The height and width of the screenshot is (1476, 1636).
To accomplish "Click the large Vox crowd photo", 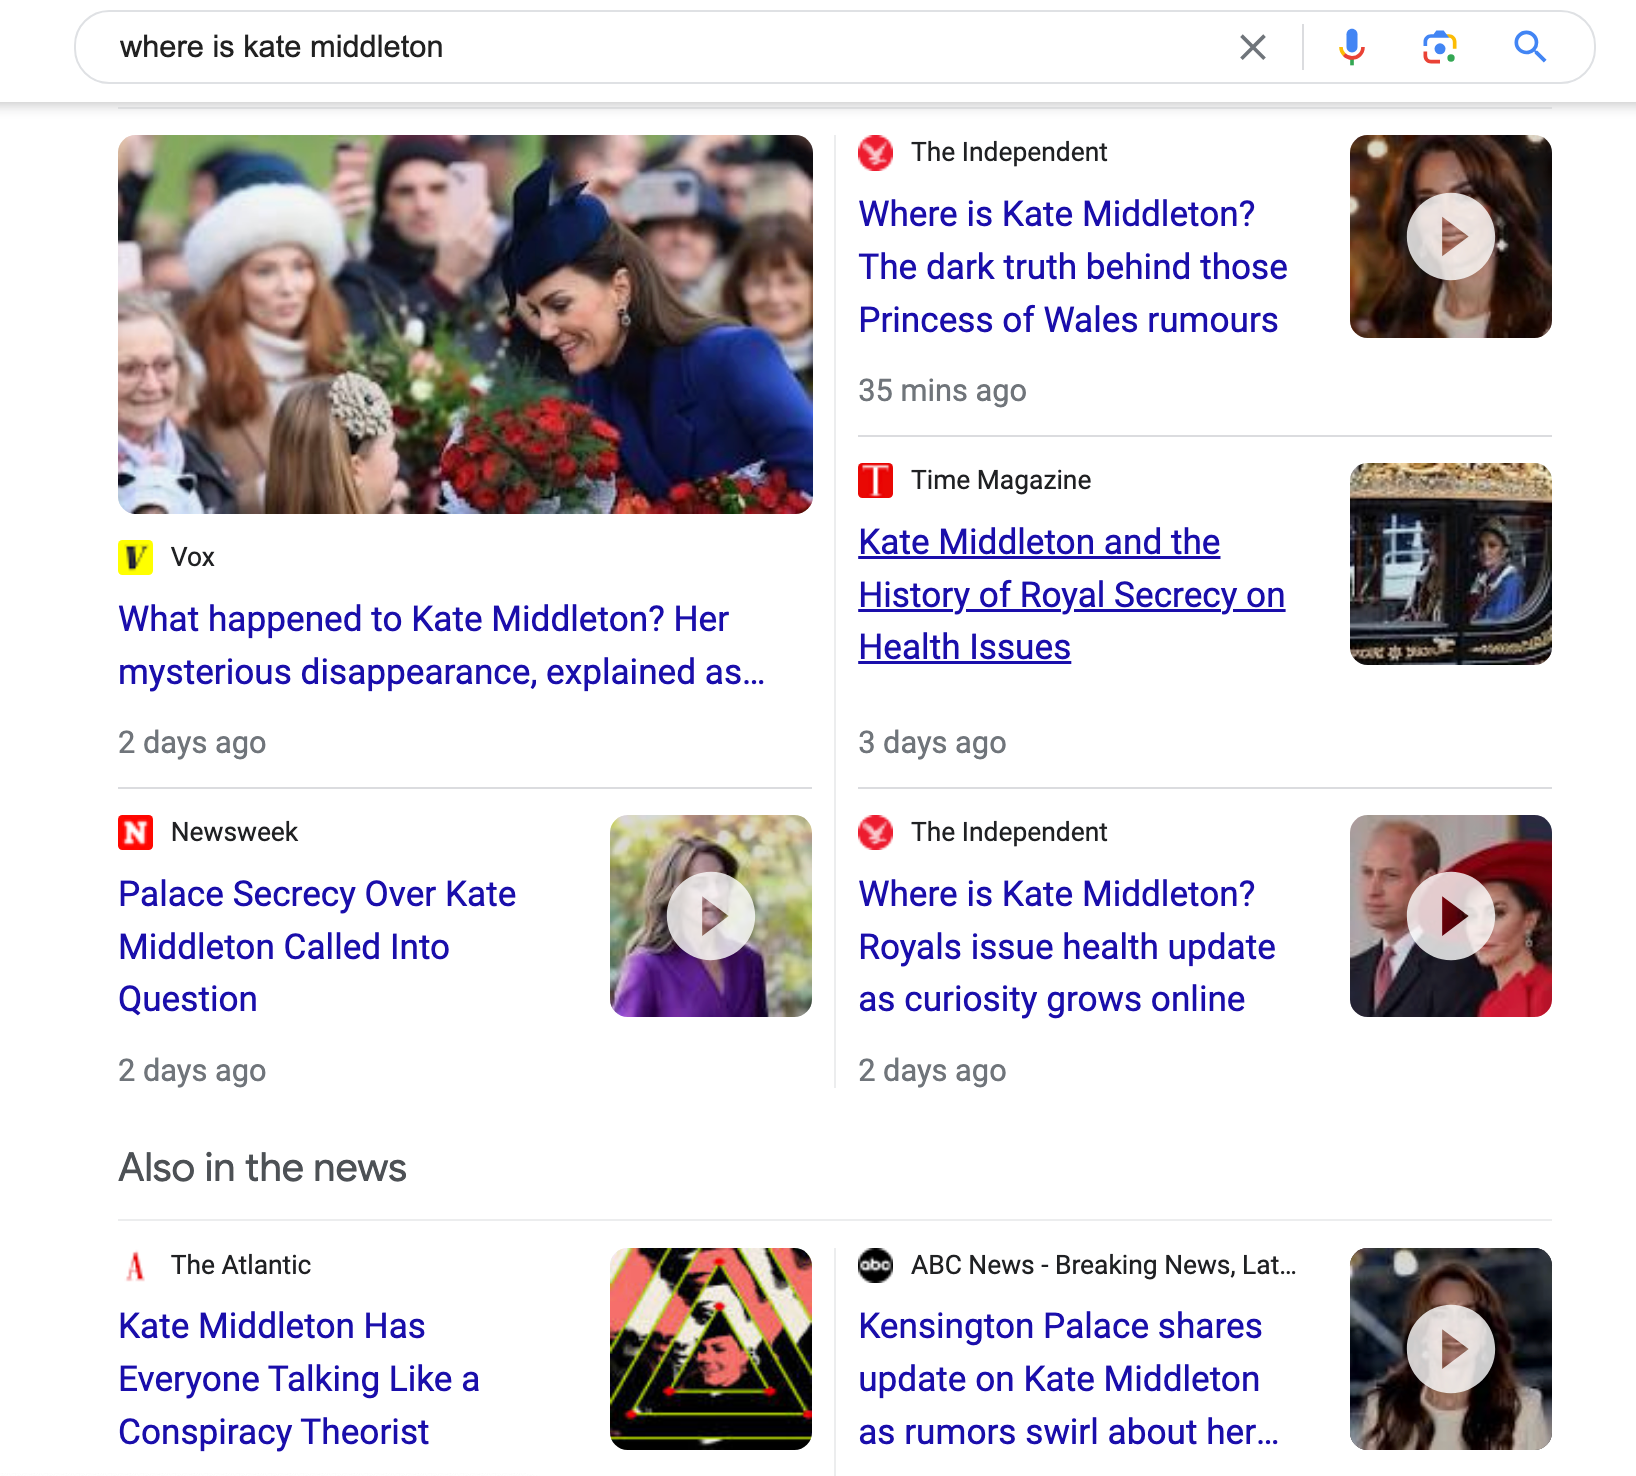I will [x=465, y=324].
